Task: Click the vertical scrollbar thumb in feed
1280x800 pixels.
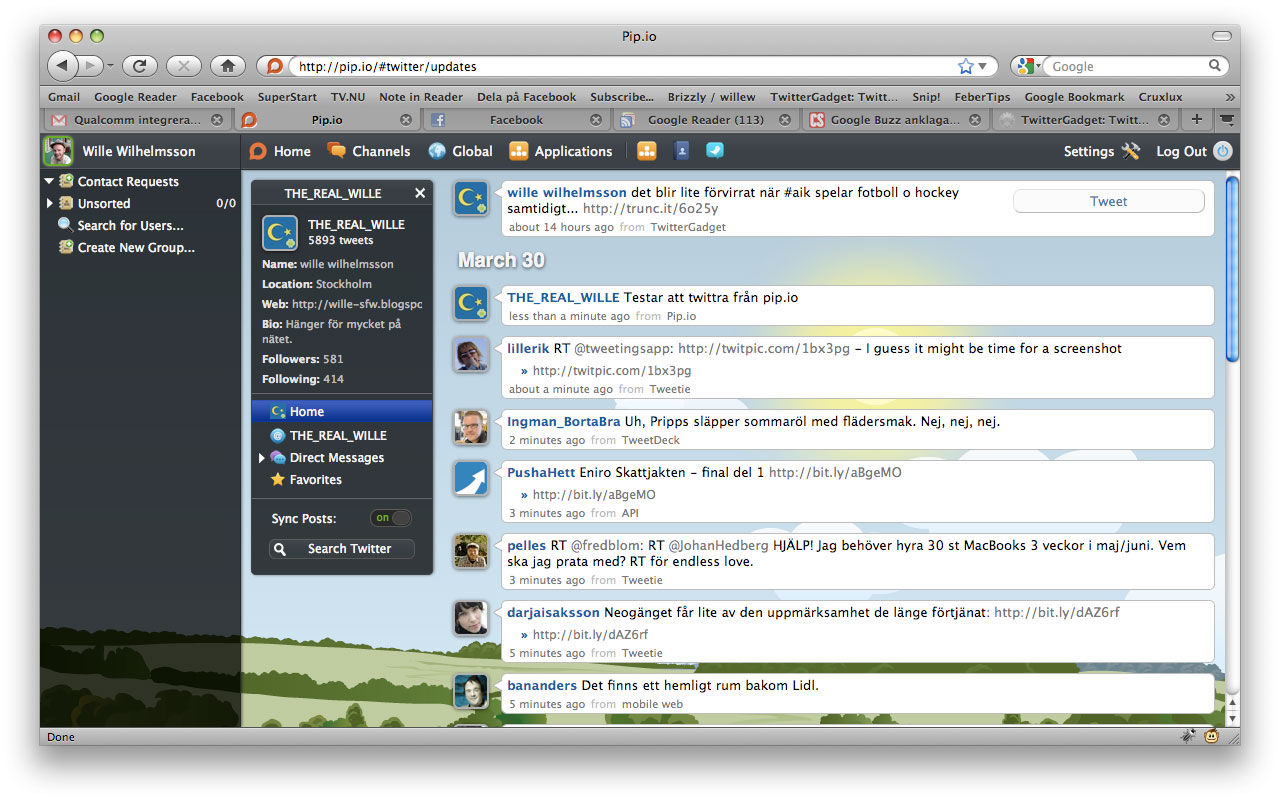Action: point(1232,270)
